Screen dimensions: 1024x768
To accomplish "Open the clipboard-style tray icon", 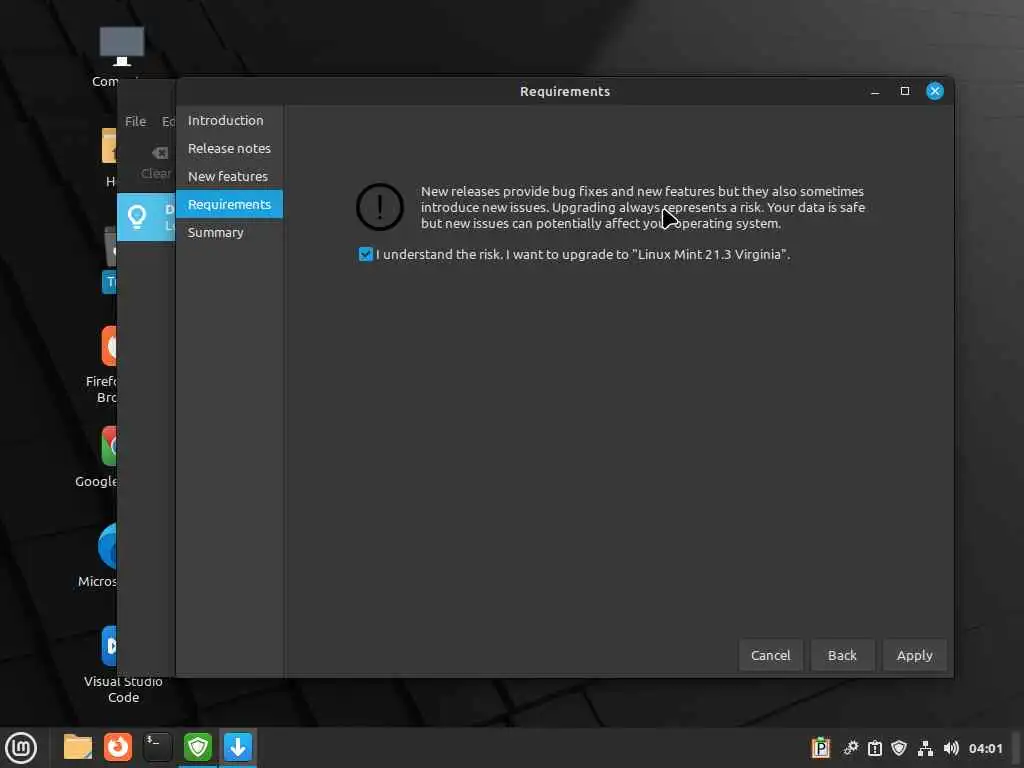I will [875, 748].
